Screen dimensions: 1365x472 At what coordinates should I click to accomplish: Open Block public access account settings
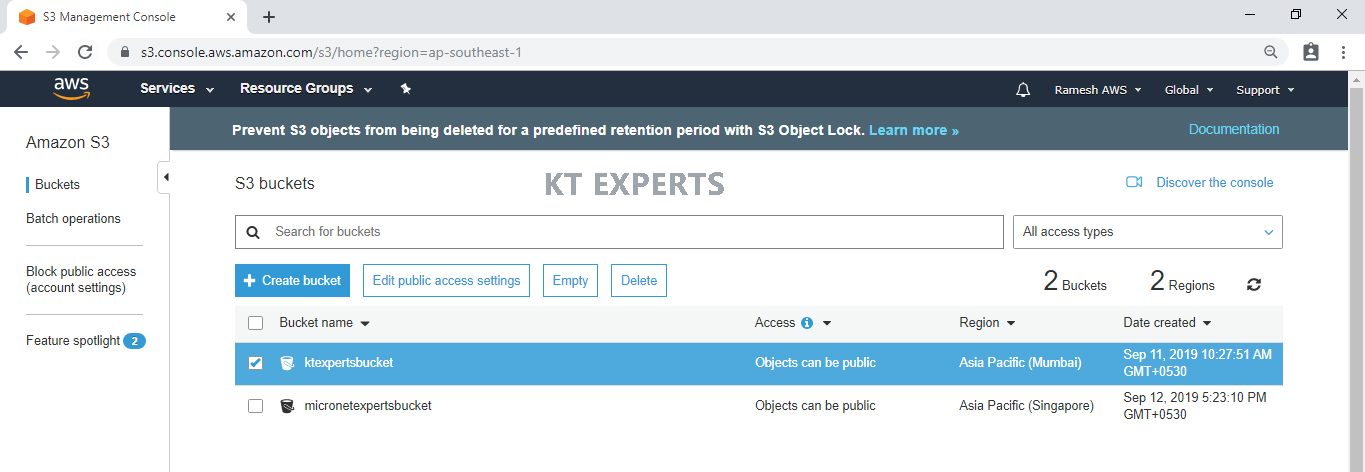(81, 280)
